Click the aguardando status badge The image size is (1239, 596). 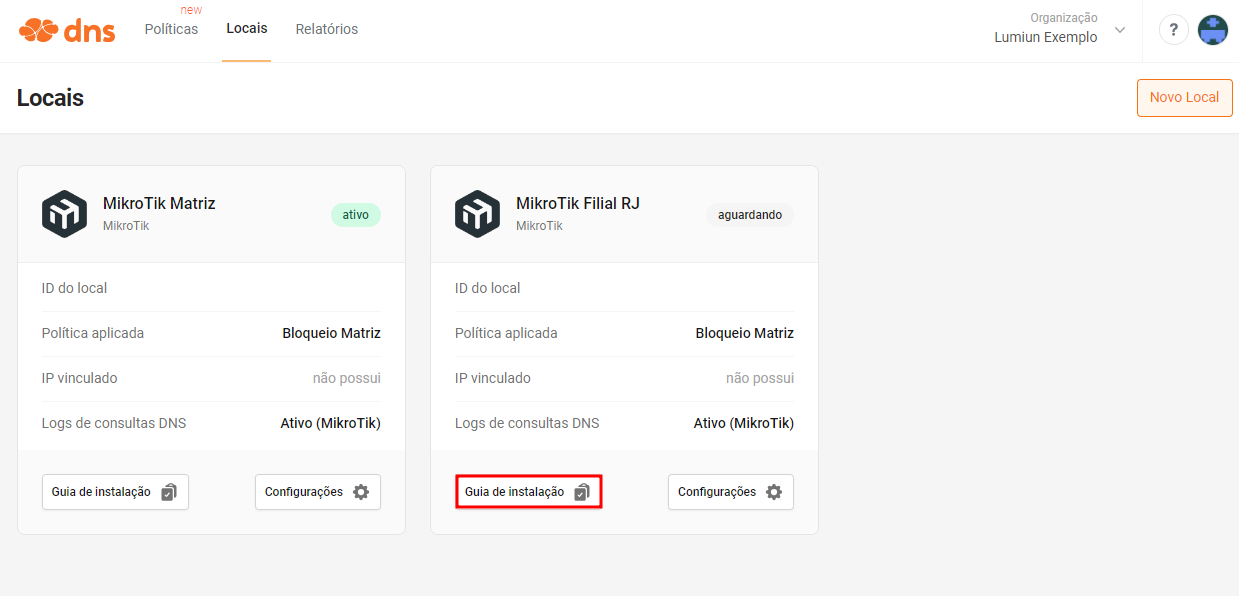[750, 215]
